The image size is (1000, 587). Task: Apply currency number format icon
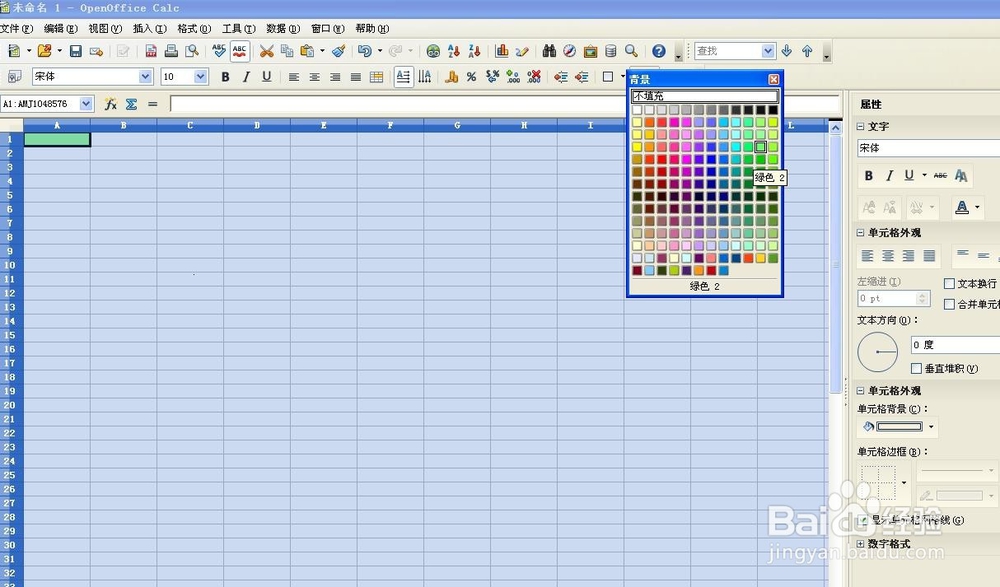[x=452, y=77]
